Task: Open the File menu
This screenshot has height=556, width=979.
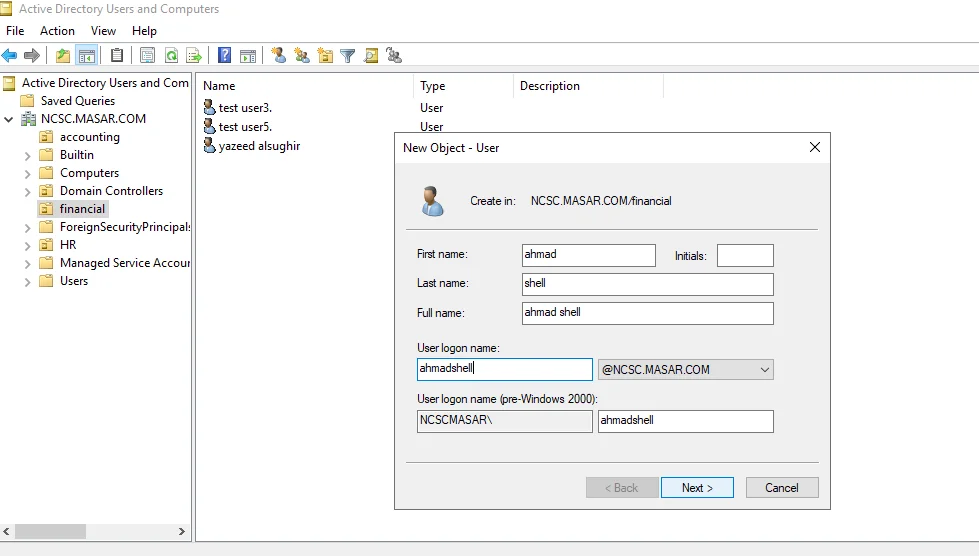Action: click(15, 31)
